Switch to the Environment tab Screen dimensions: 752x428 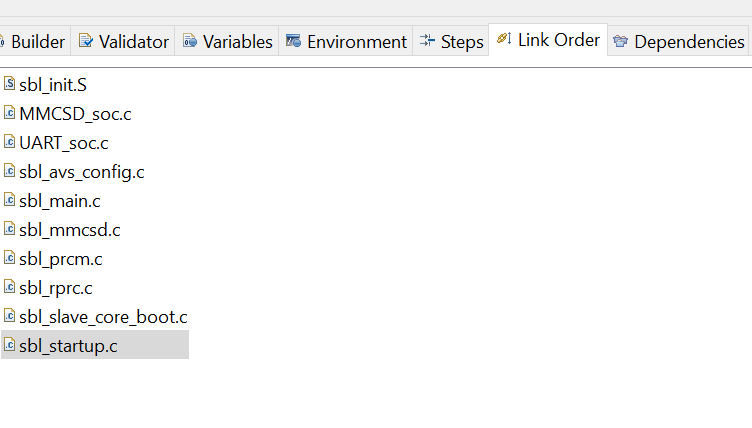pyautogui.click(x=346, y=42)
